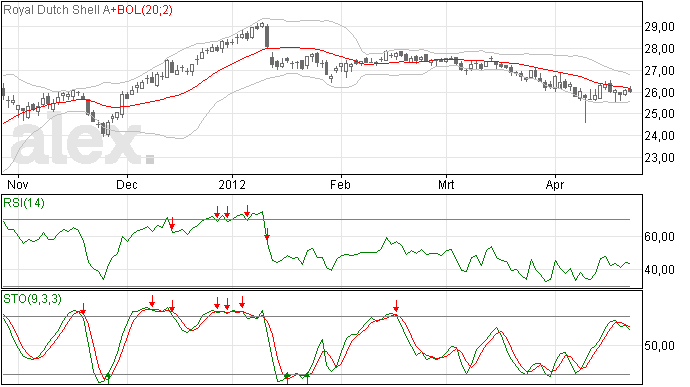The width and height of the screenshot is (690, 387).
Task: Click the 29,00 price axis label
Action: coord(659,27)
